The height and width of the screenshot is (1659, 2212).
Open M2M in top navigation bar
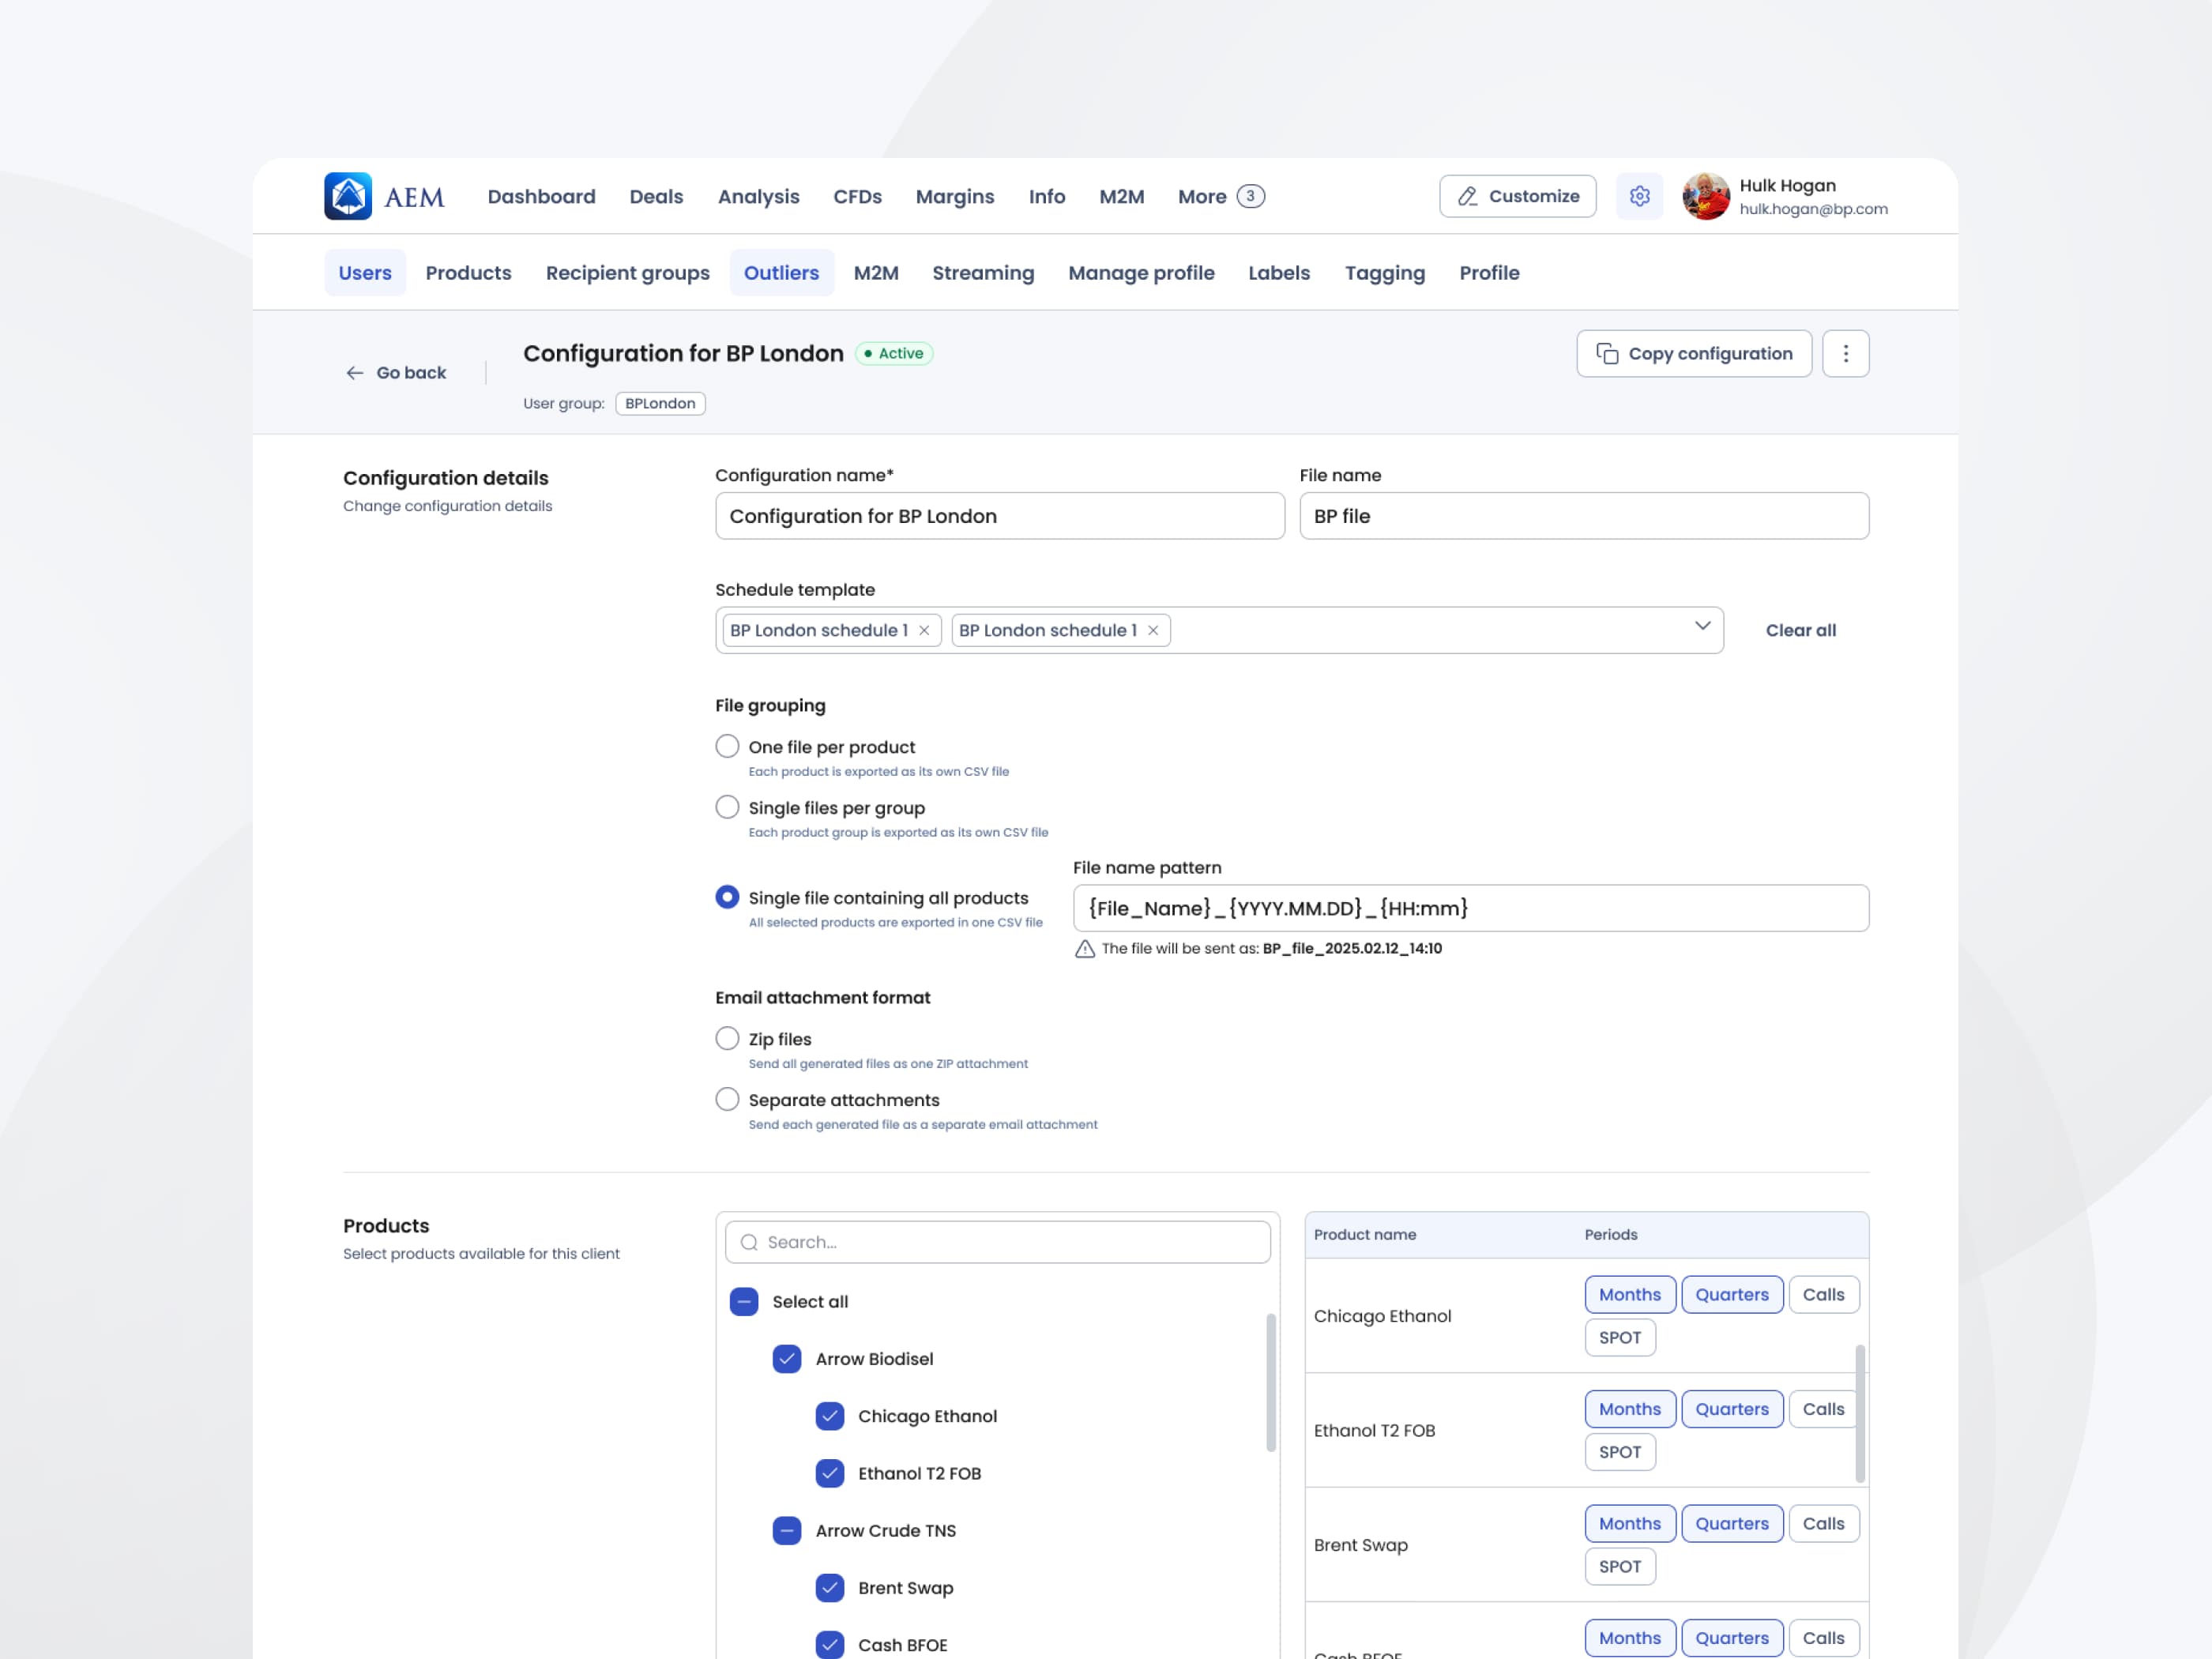click(x=1122, y=196)
